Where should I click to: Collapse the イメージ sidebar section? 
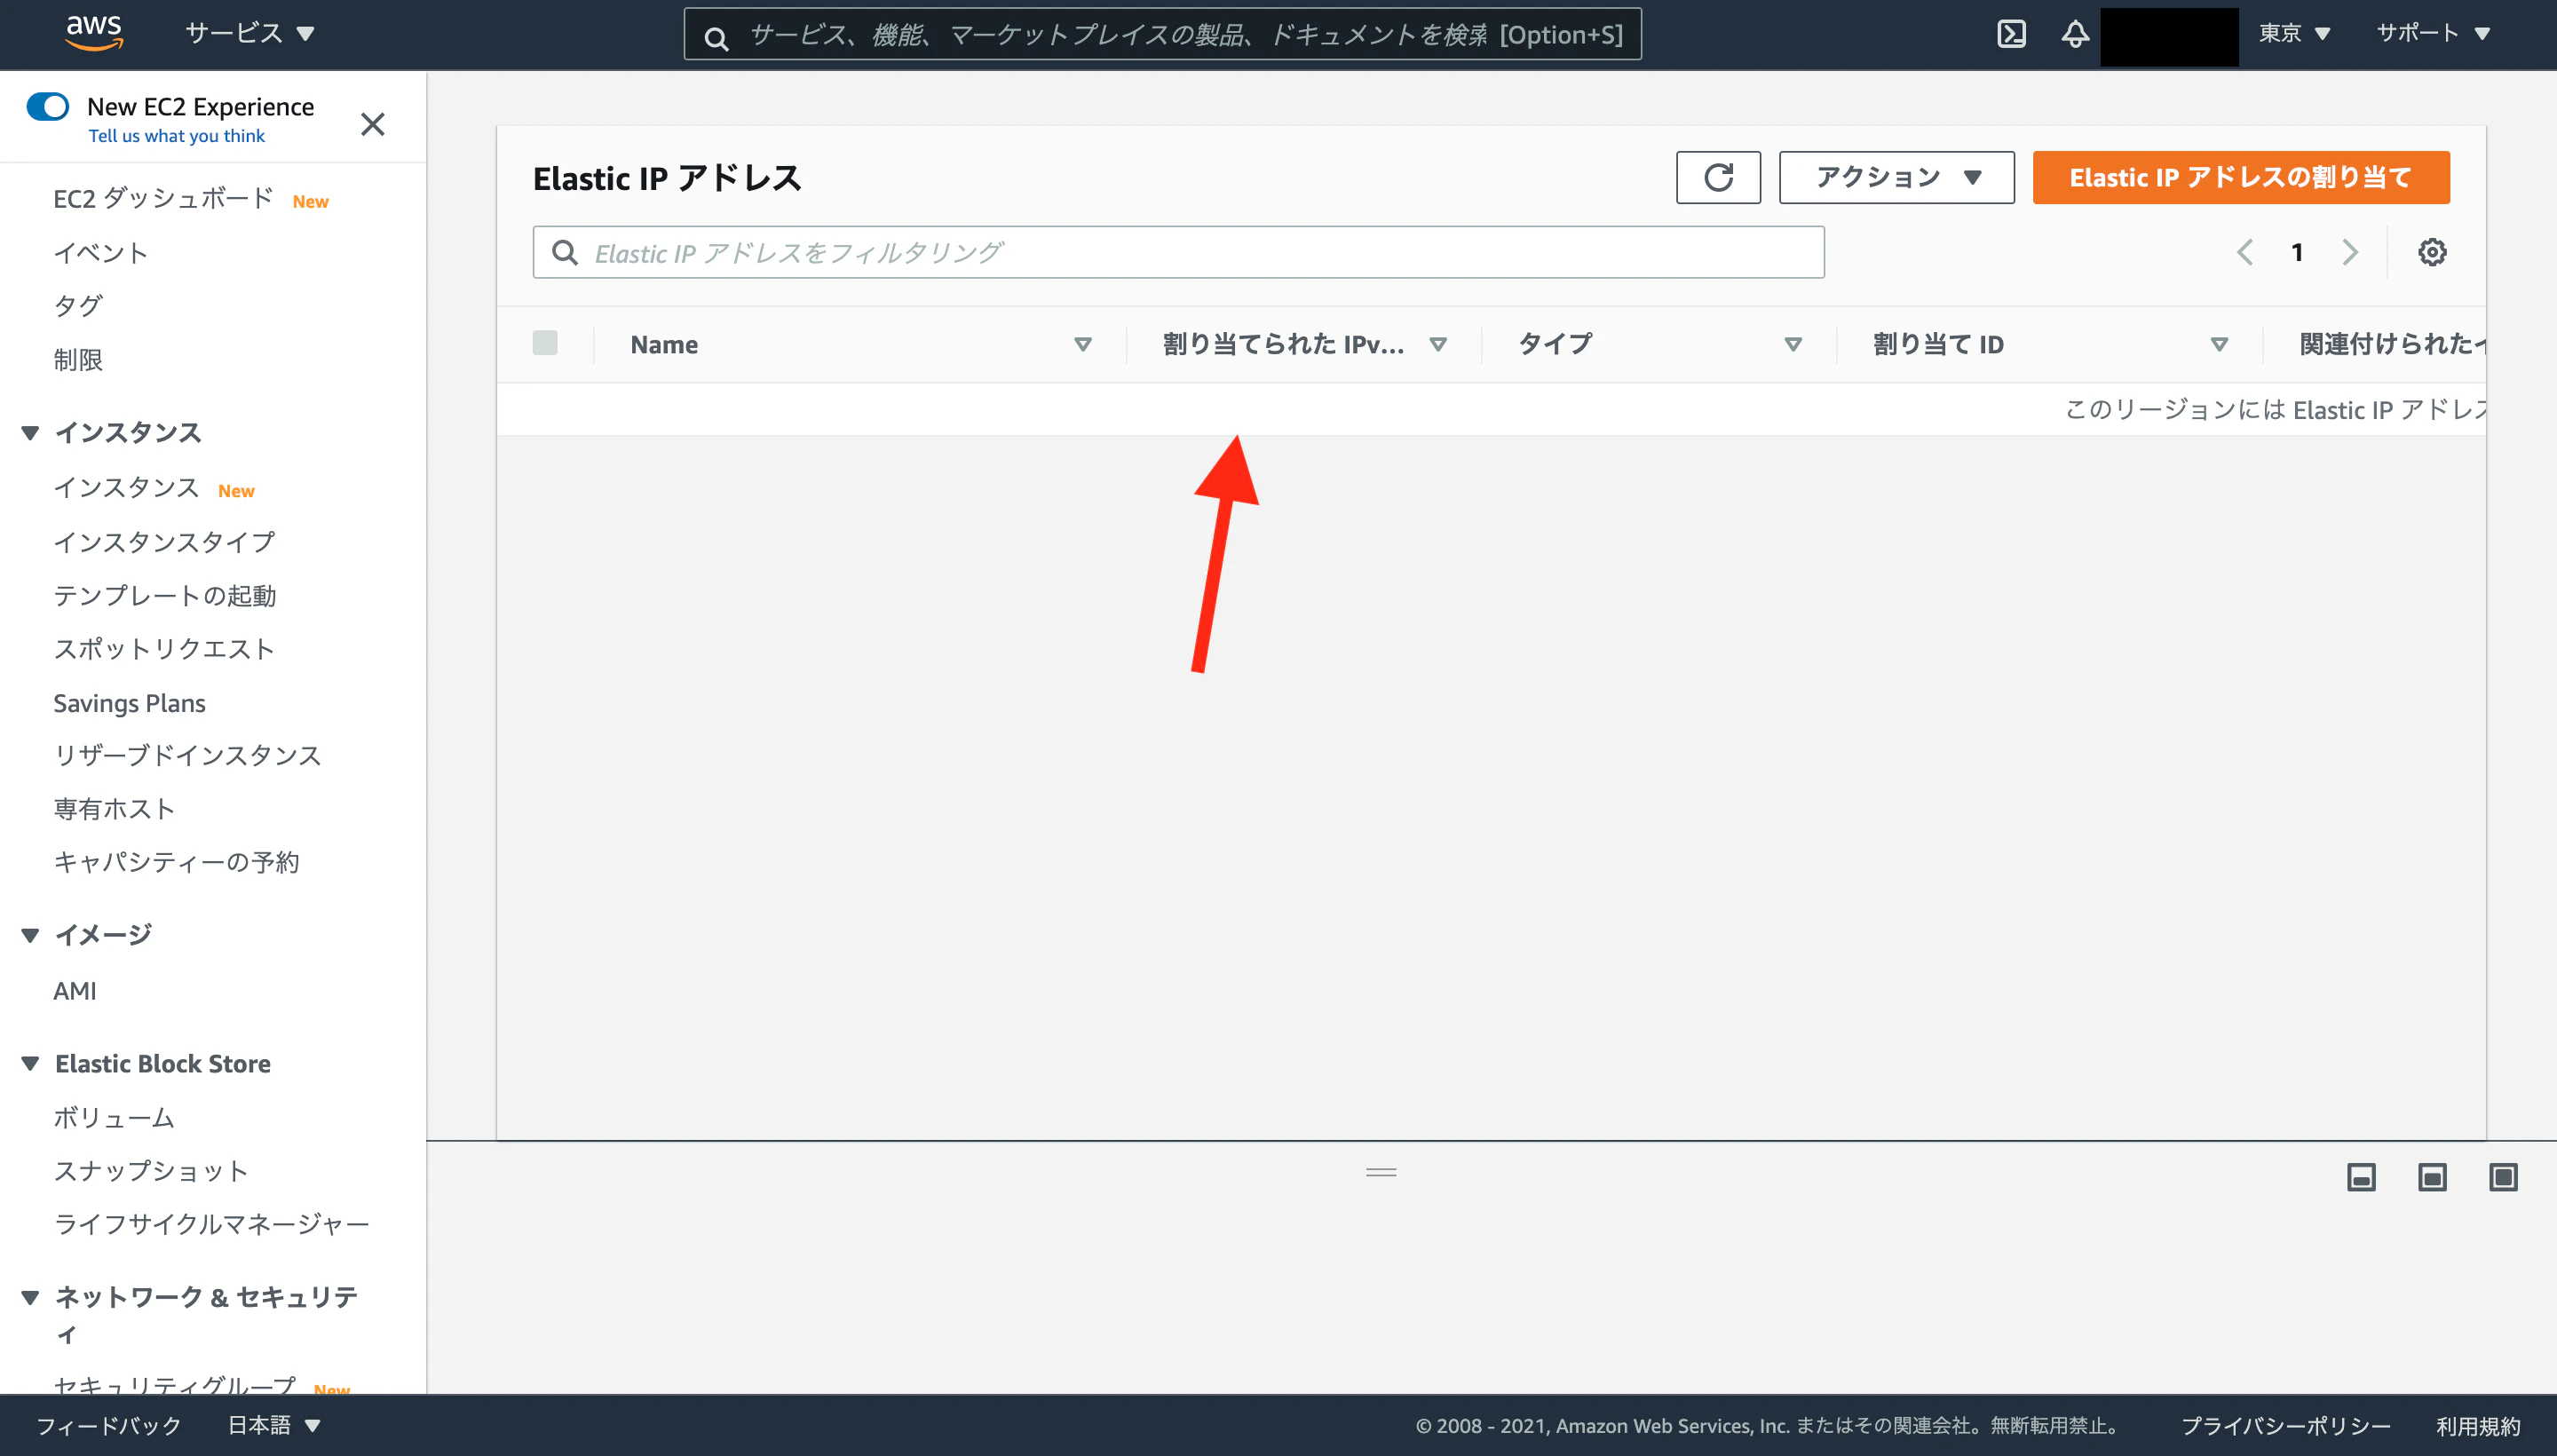(x=30, y=935)
